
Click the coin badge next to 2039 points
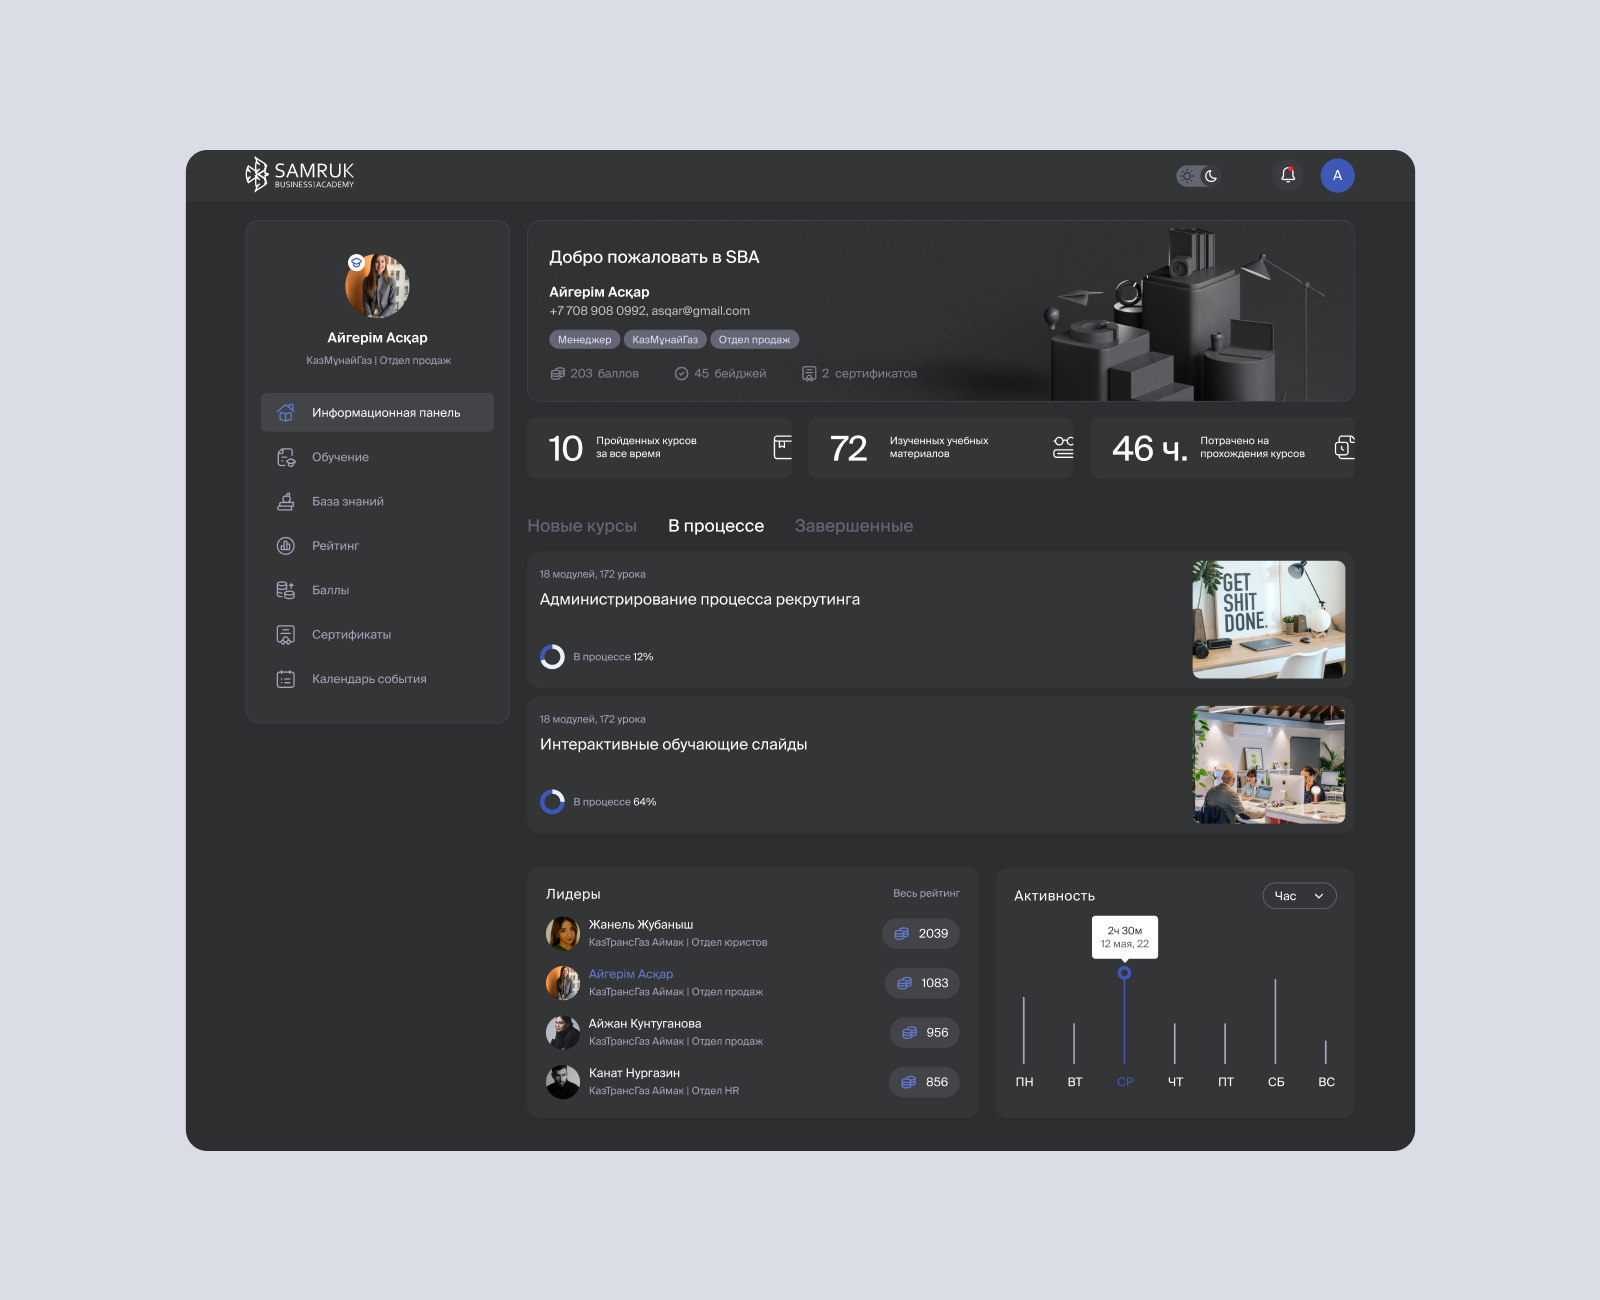(x=901, y=933)
